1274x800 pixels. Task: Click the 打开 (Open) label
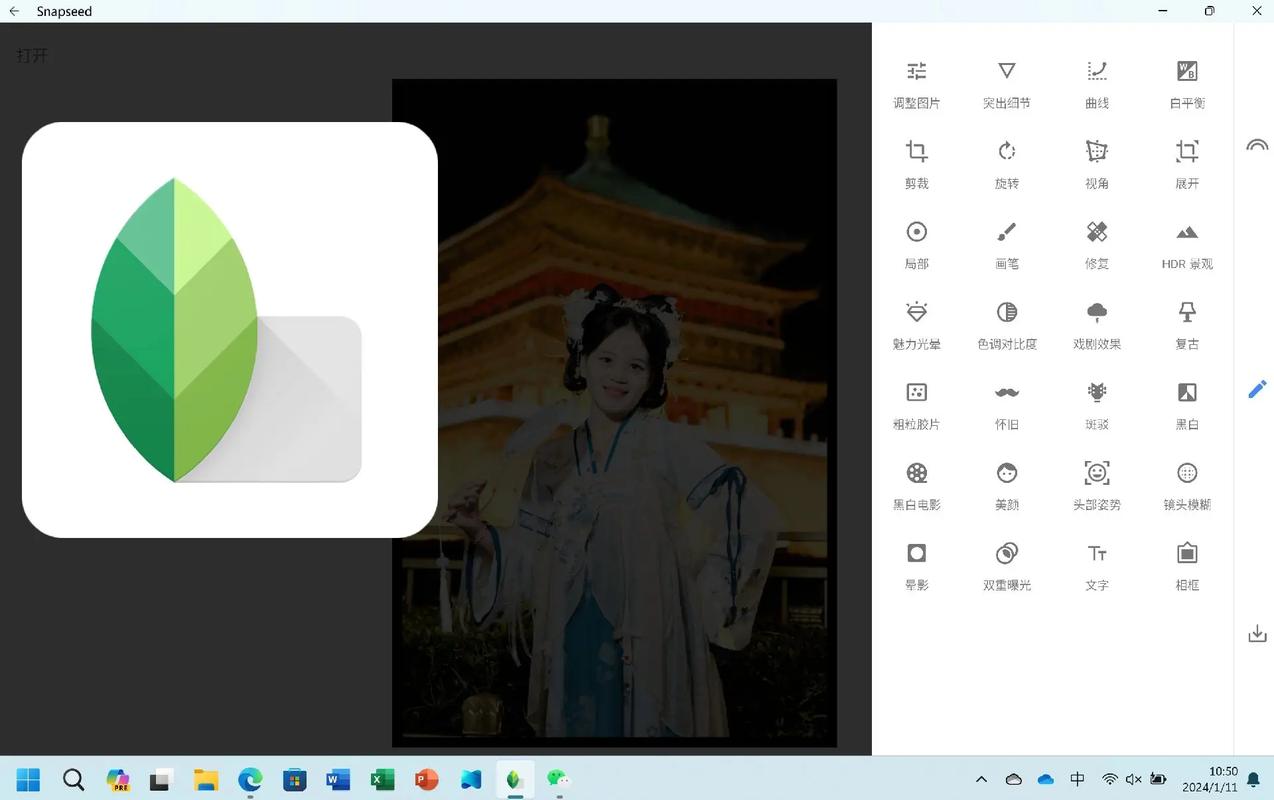click(31, 55)
